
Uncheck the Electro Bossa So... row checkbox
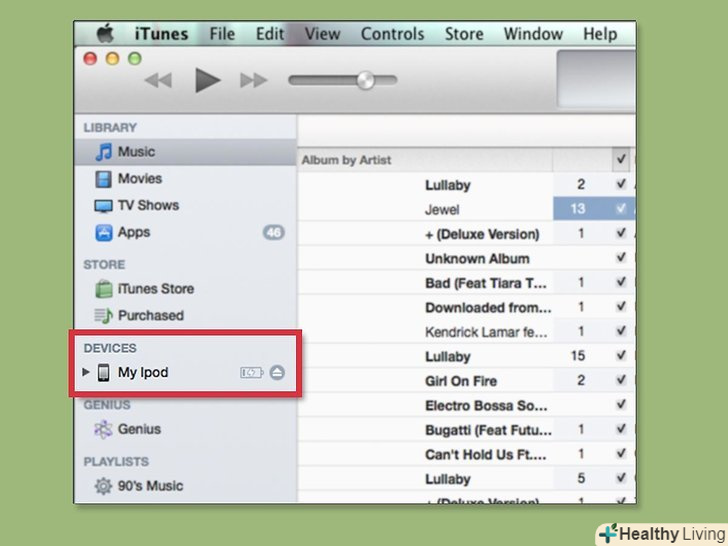coord(621,405)
